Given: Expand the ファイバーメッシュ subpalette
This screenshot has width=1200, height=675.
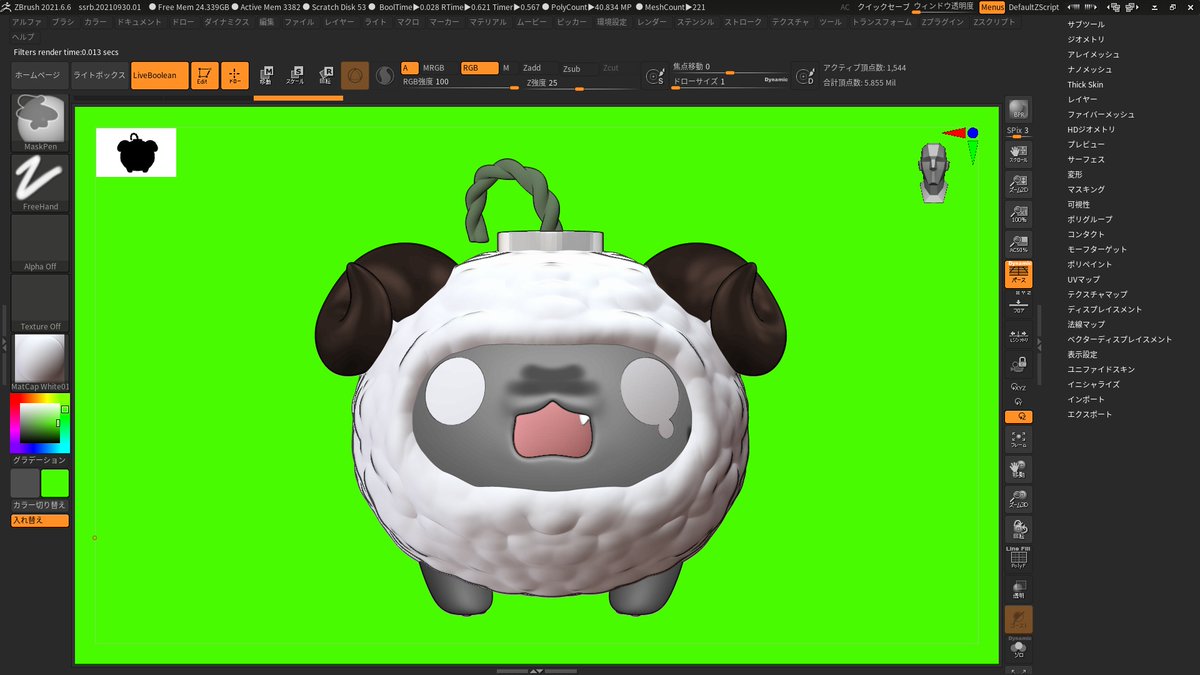Looking at the screenshot, I should tap(1100, 114).
